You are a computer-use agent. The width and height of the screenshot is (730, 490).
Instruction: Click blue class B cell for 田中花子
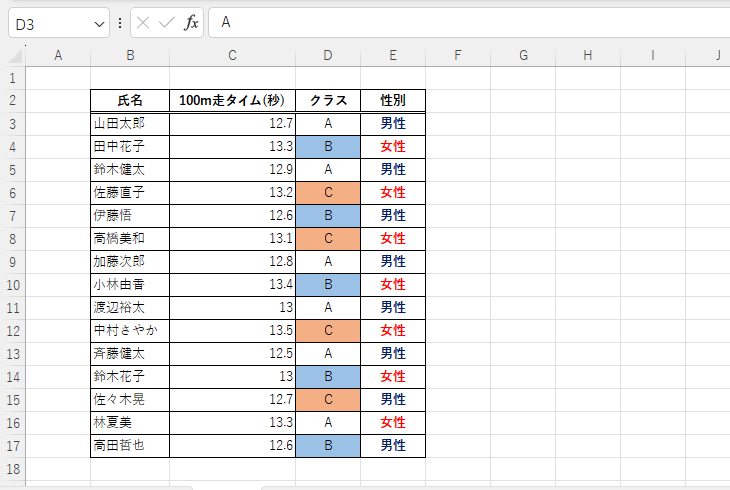(x=328, y=147)
